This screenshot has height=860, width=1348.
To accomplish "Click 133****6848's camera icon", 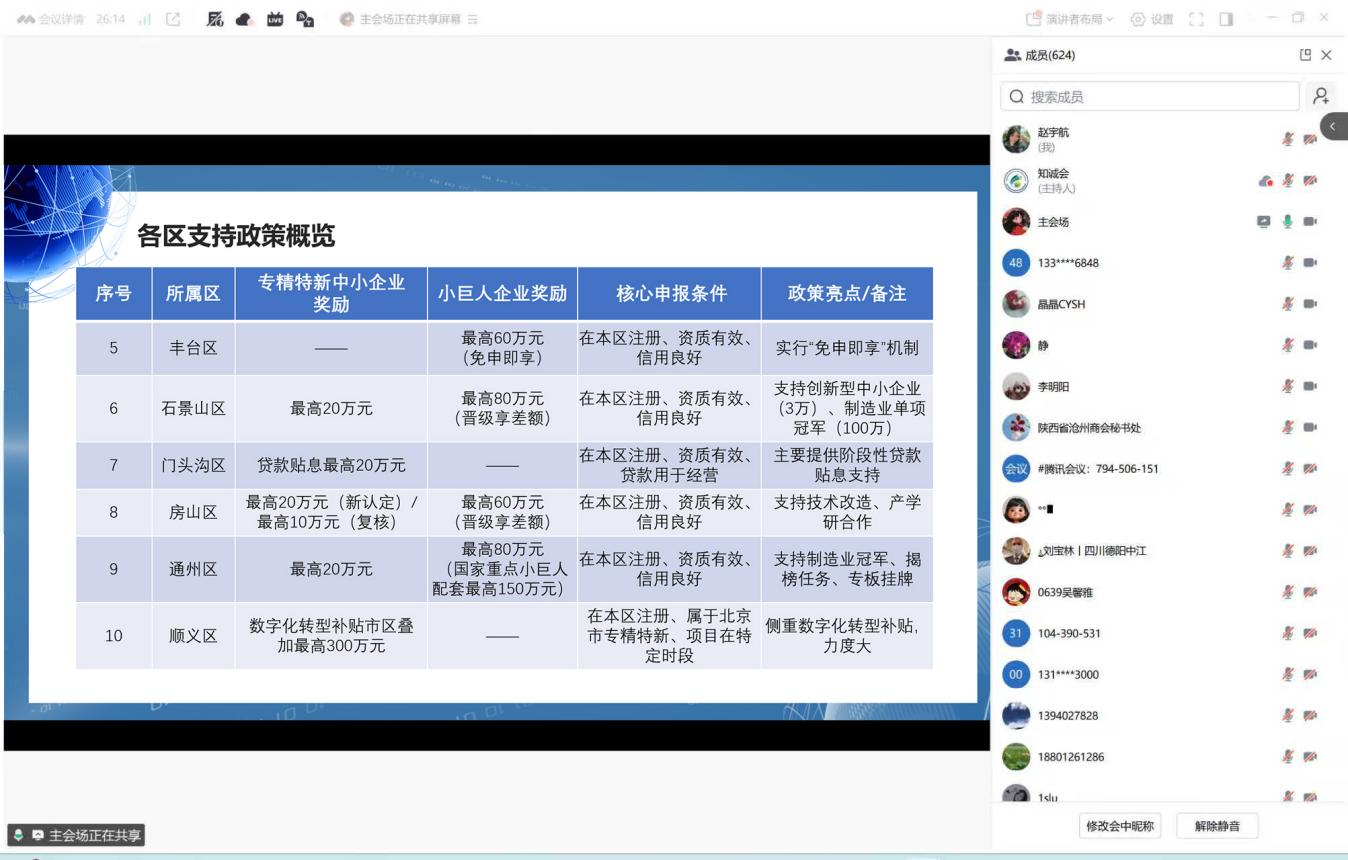I will click(1310, 263).
